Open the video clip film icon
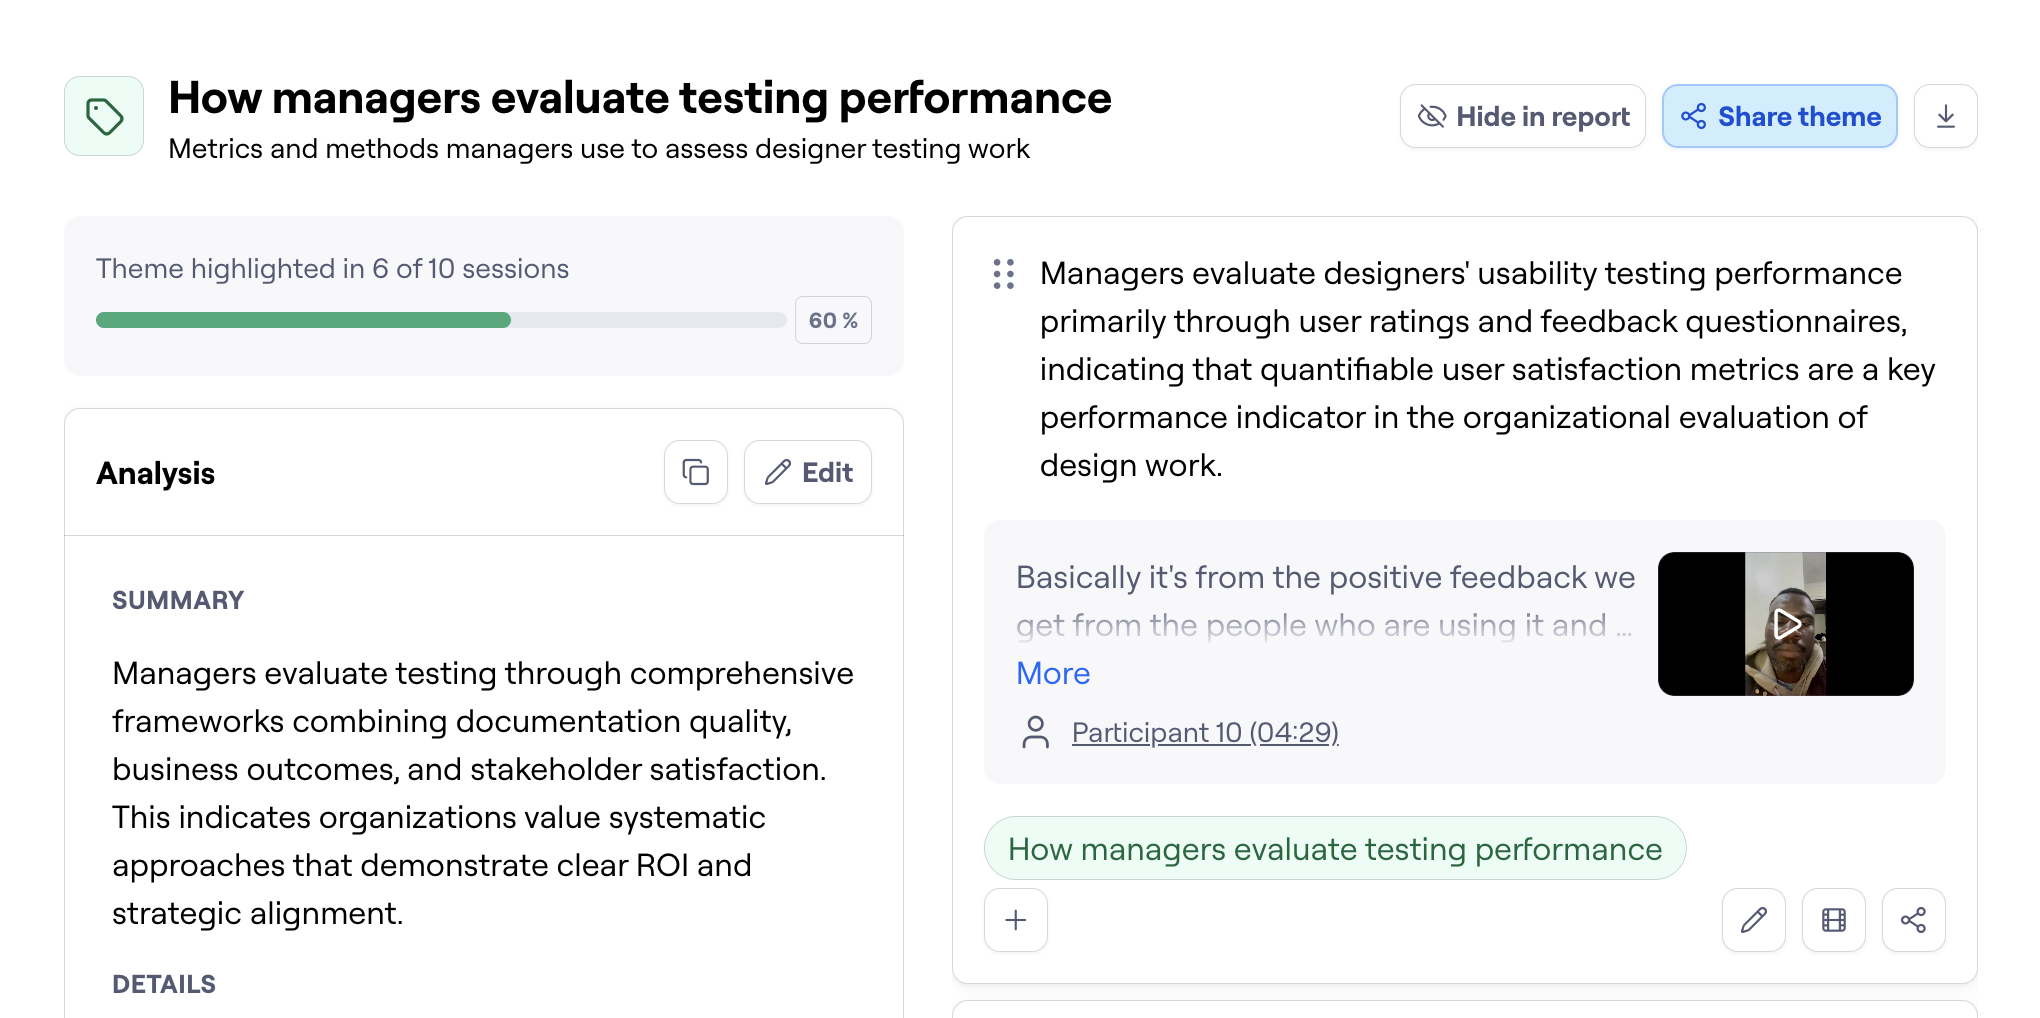The height and width of the screenshot is (1018, 2040). click(x=1833, y=920)
